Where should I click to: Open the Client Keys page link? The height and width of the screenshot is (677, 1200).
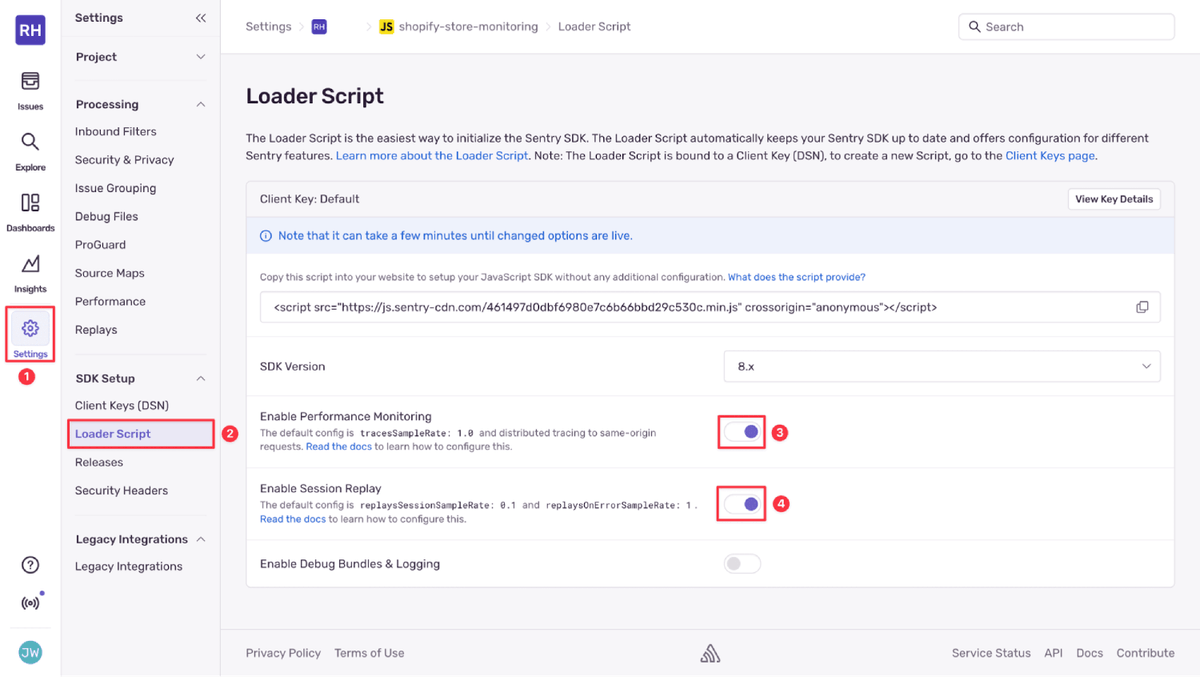1050,155
